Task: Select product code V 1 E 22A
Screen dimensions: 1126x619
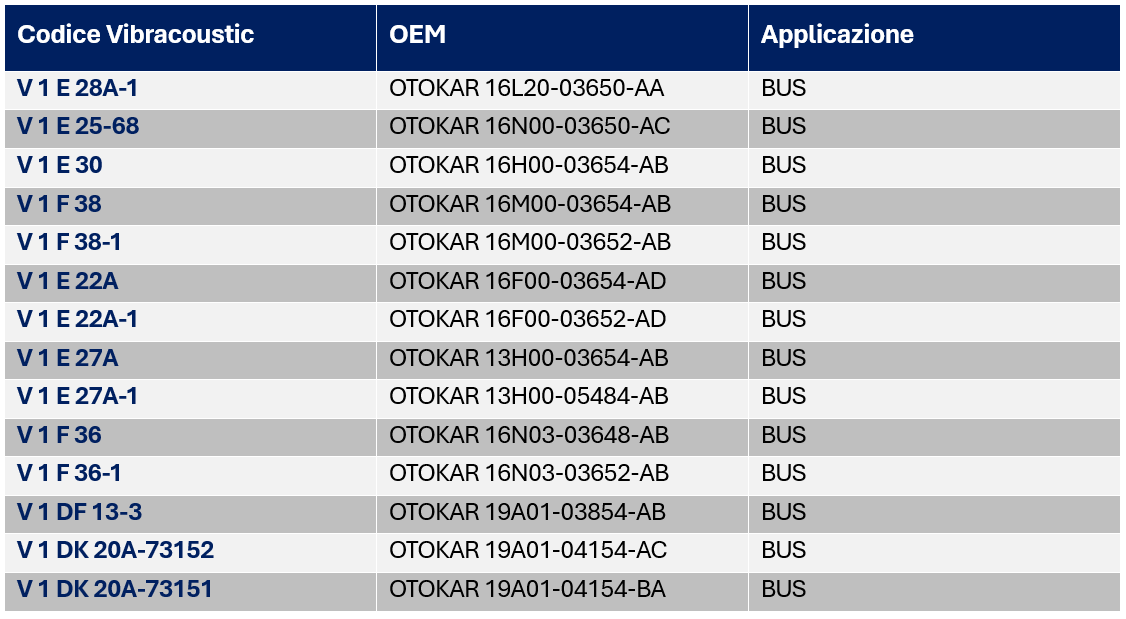Action: [68, 281]
